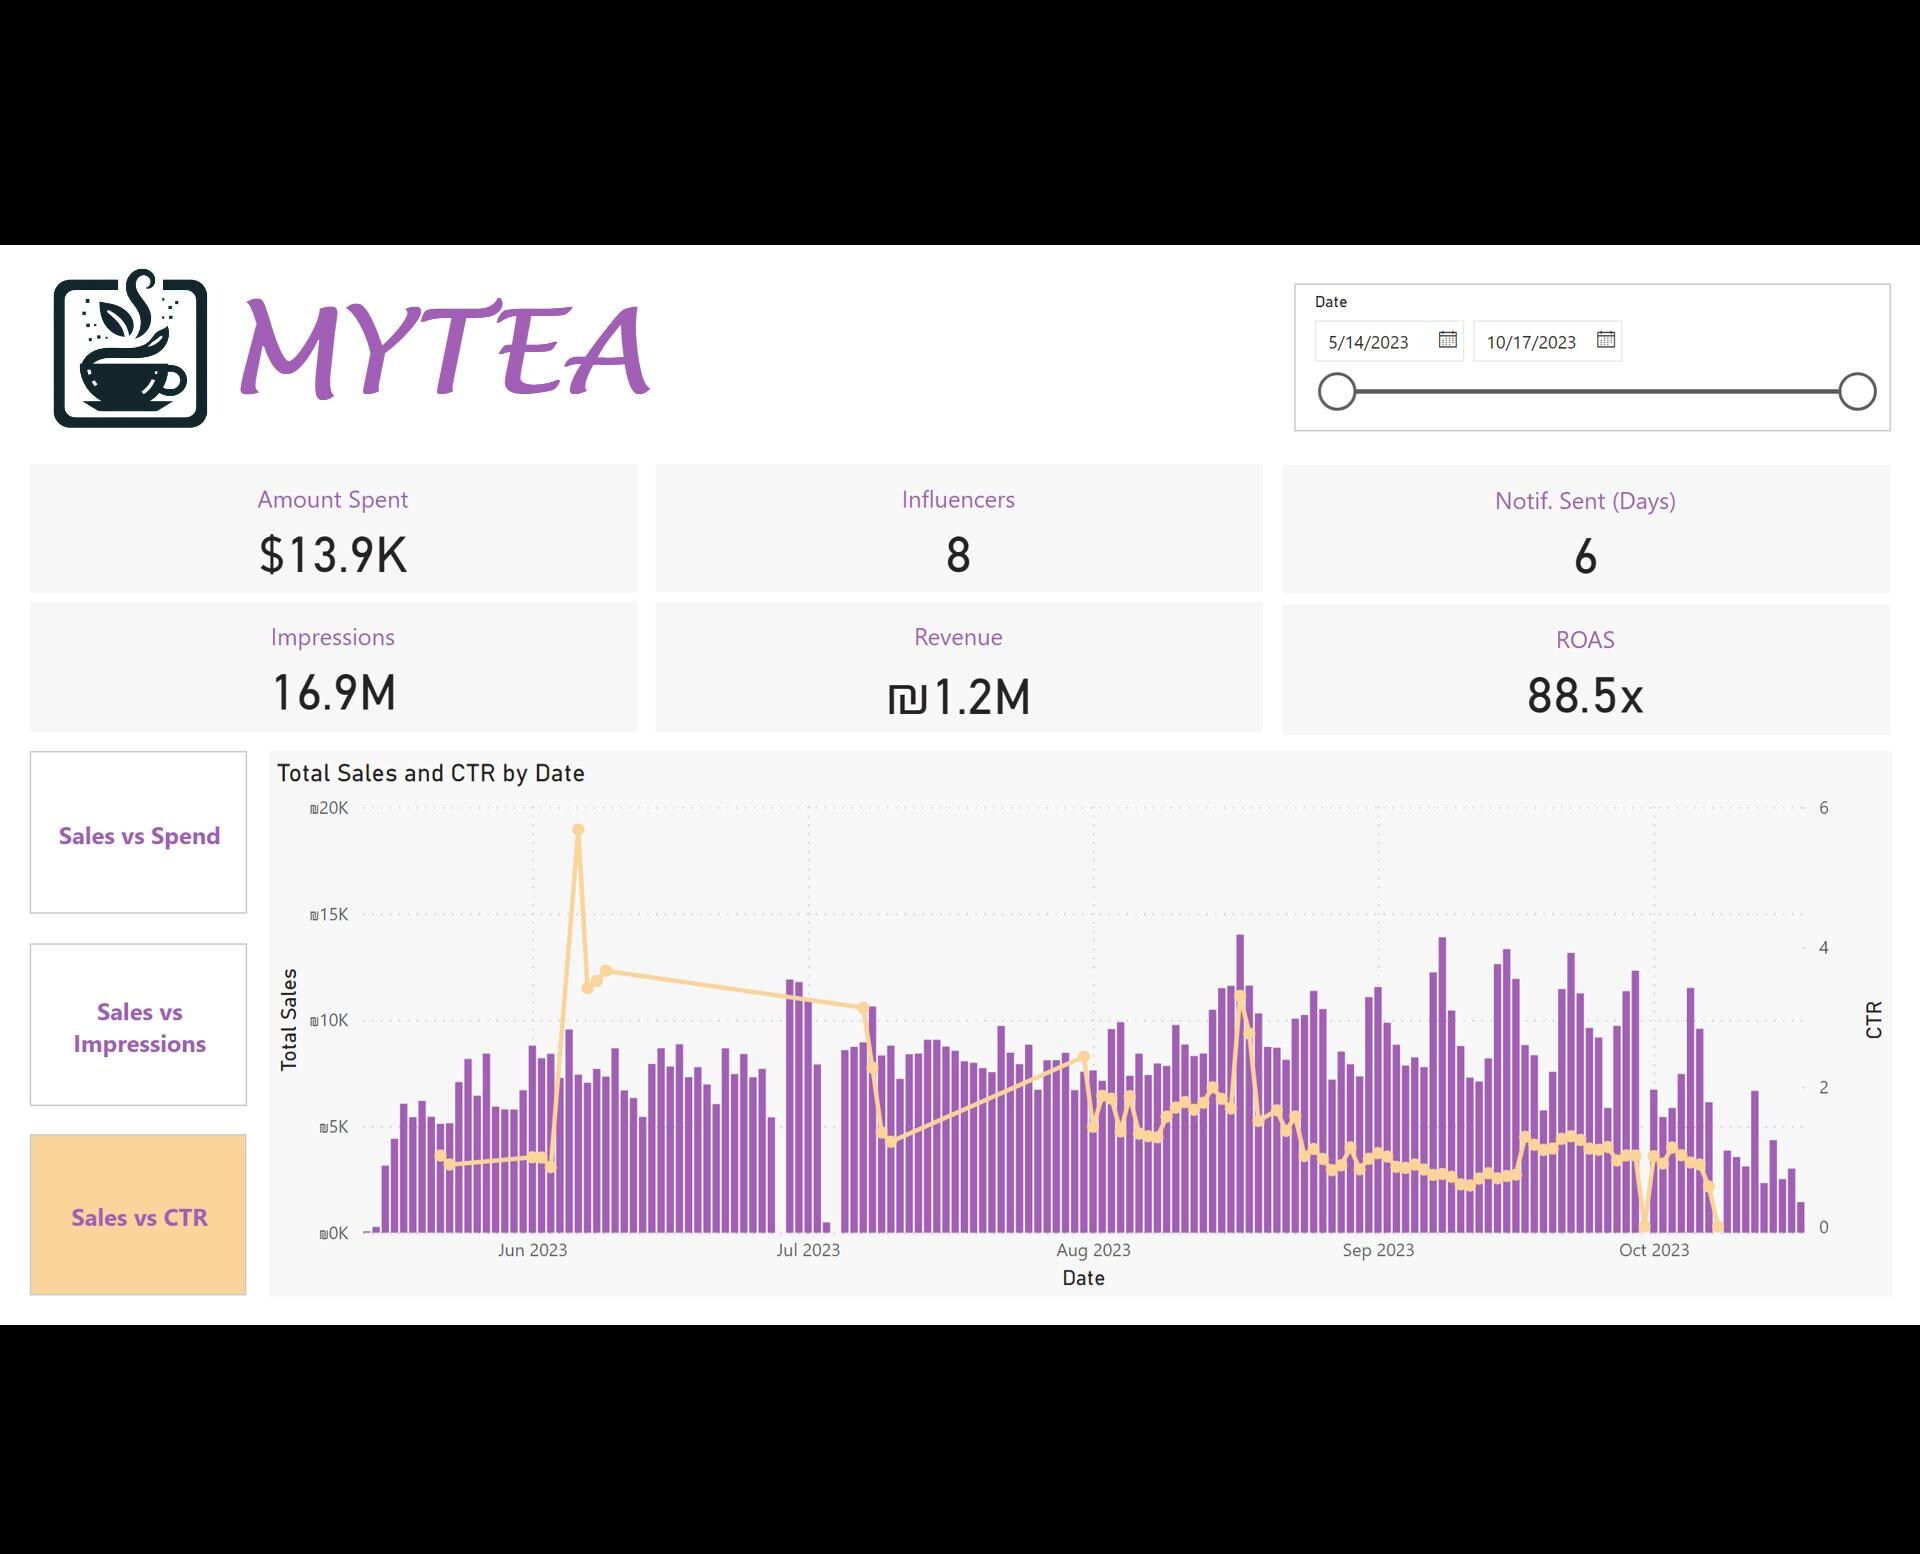Click the ROAS metric card
The width and height of the screenshot is (1920, 1554).
pyautogui.click(x=1586, y=666)
